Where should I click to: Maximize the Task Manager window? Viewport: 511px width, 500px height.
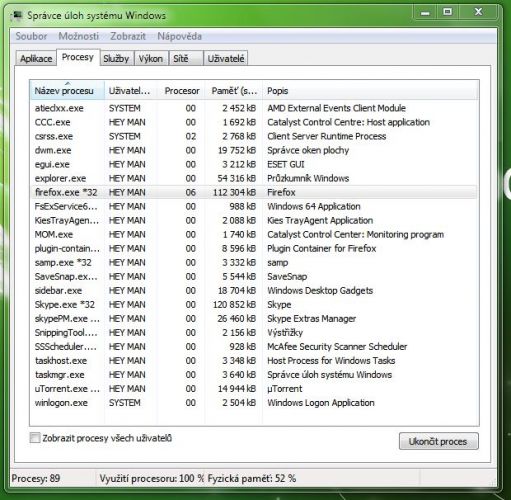coord(447,13)
